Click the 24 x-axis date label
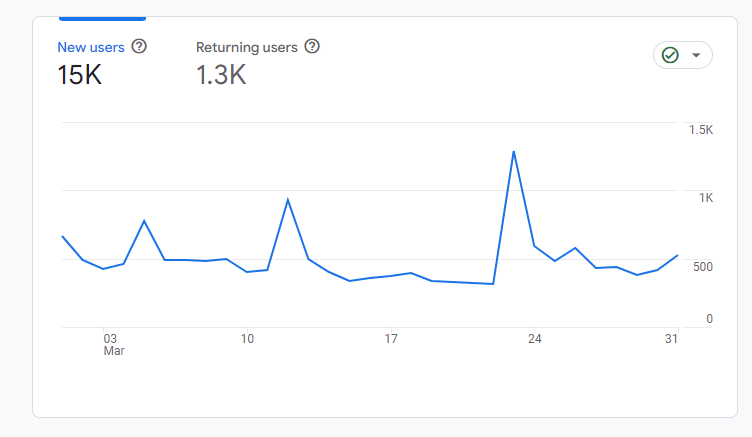 [535, 339]
